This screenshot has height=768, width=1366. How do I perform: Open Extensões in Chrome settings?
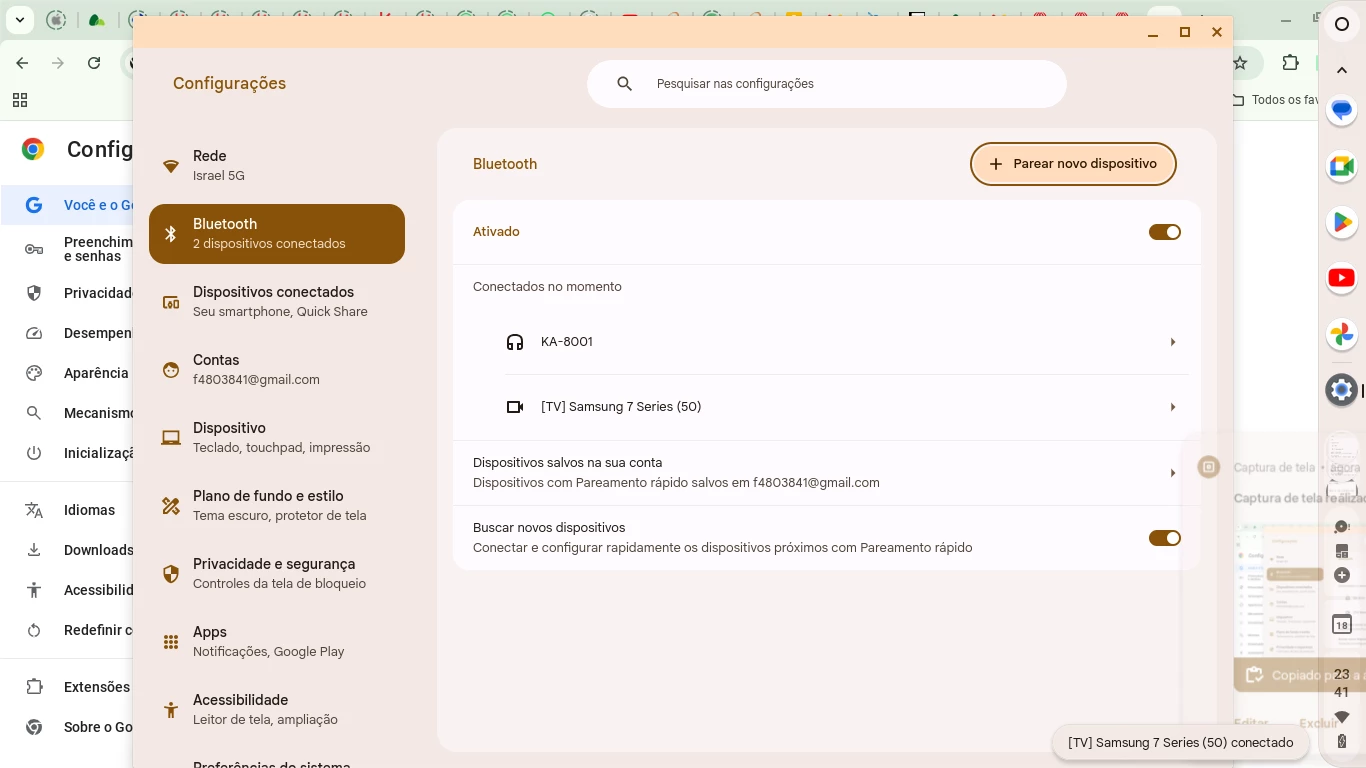[x=68, y=687]
